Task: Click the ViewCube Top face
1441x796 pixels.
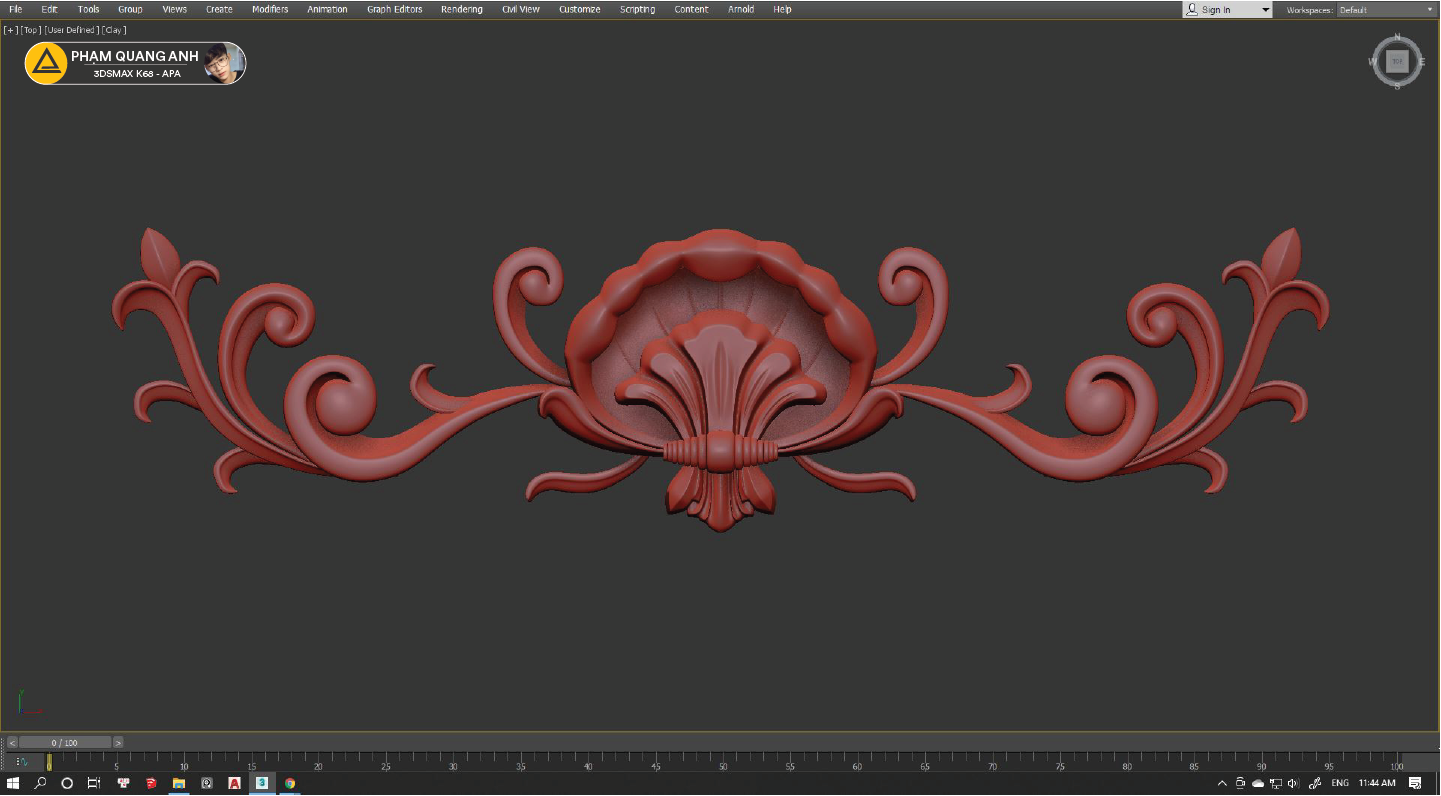Action: pyautogui.click(x=1396, y=62)
